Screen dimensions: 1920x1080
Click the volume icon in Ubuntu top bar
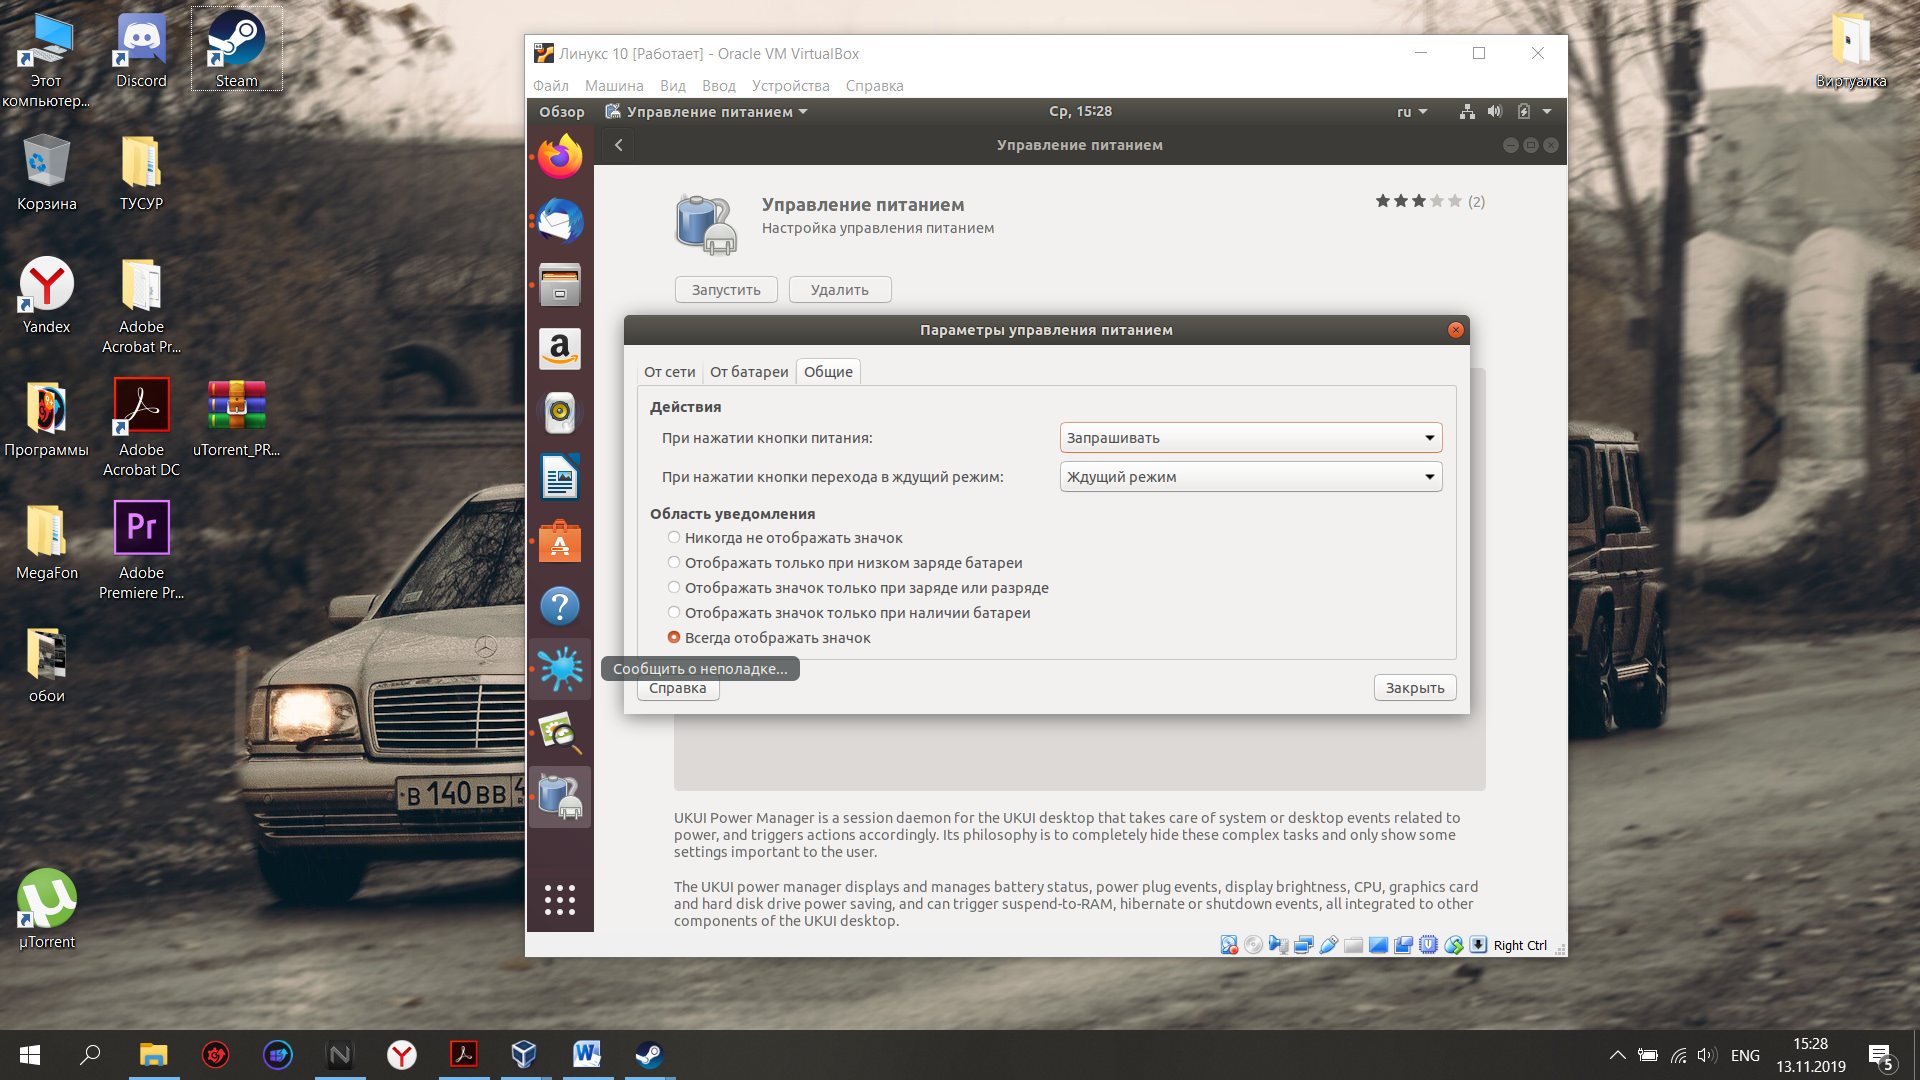click(1495, 112)
